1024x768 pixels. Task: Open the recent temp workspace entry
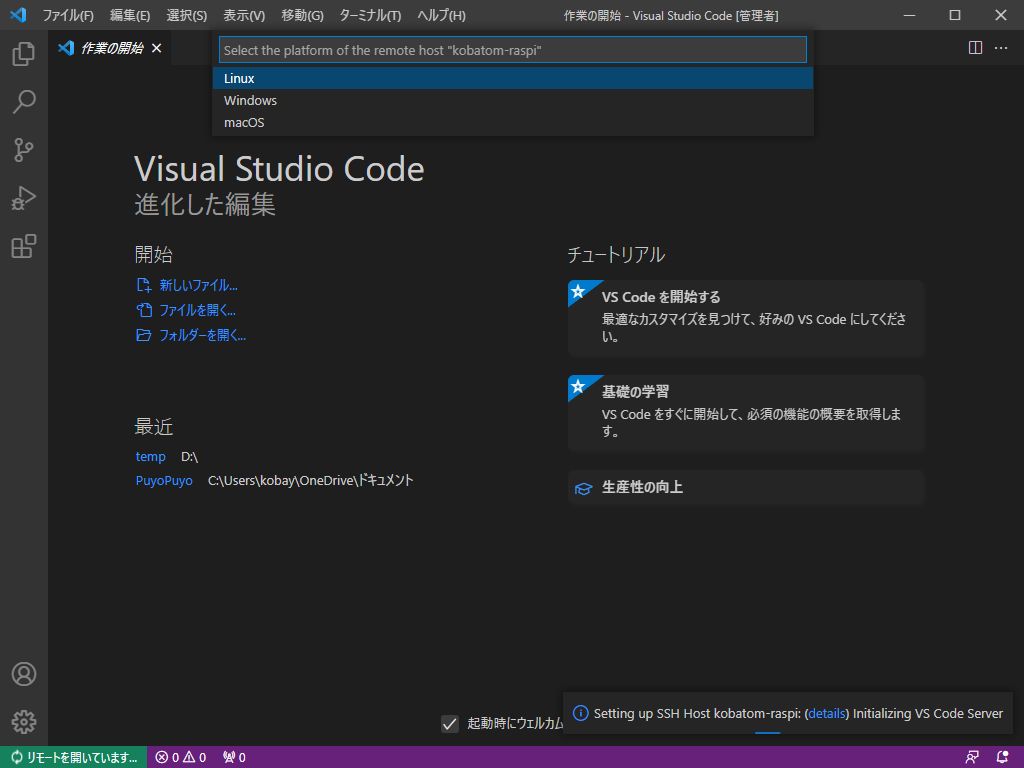(150, 456)
